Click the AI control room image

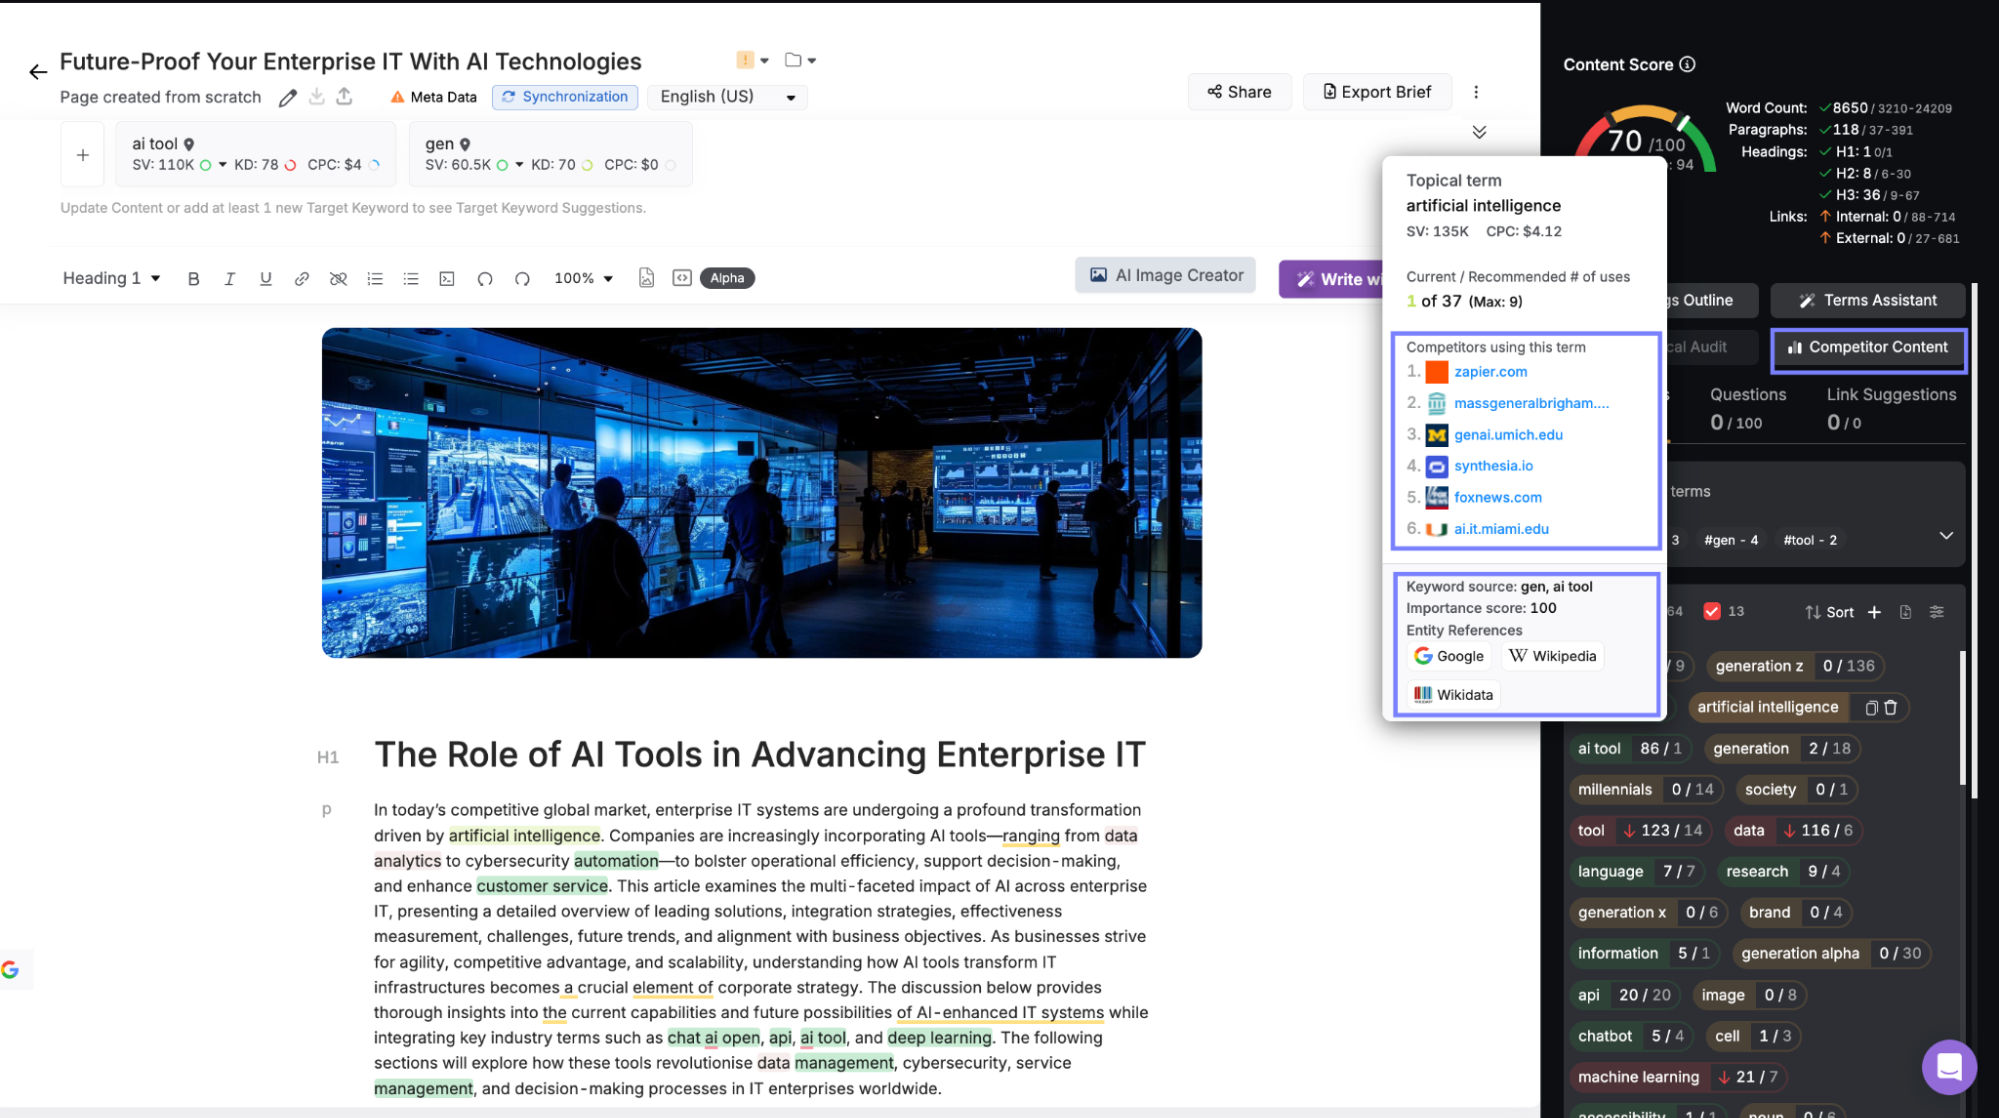click(761, 493)
